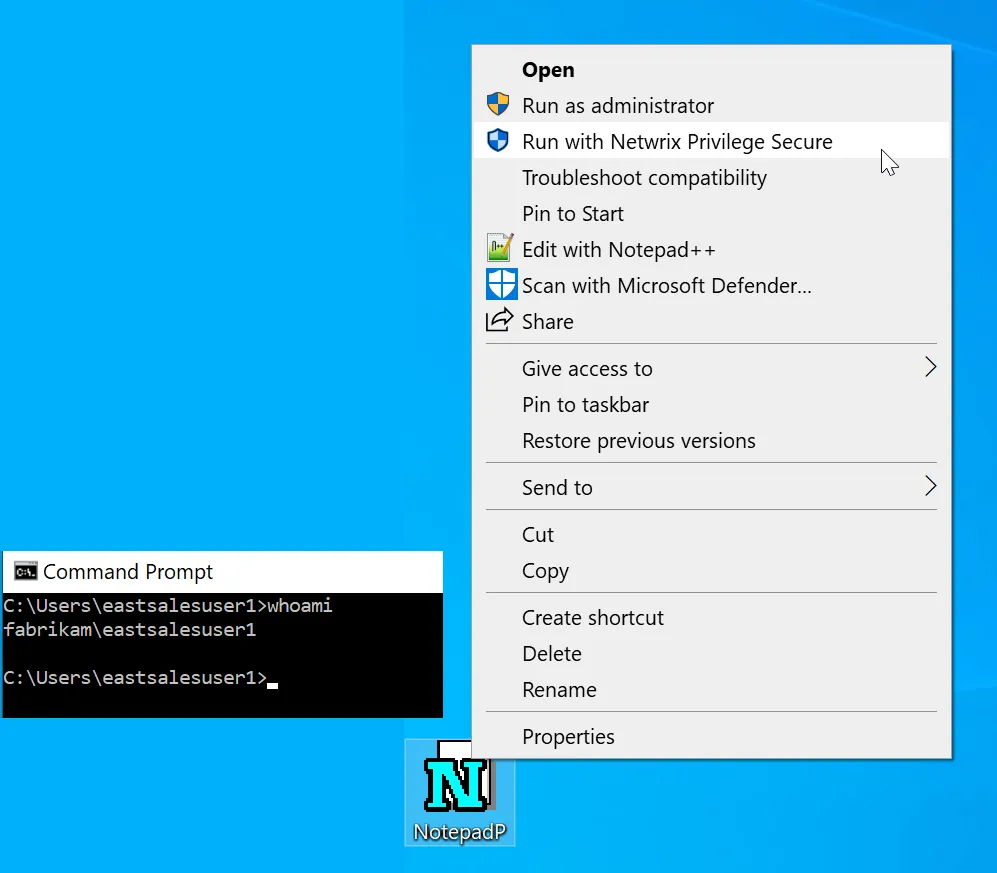Screen dimensions: 997x873
Task: Open the Give access to entry
Action: pyautogui.click(x=712, y=368)
